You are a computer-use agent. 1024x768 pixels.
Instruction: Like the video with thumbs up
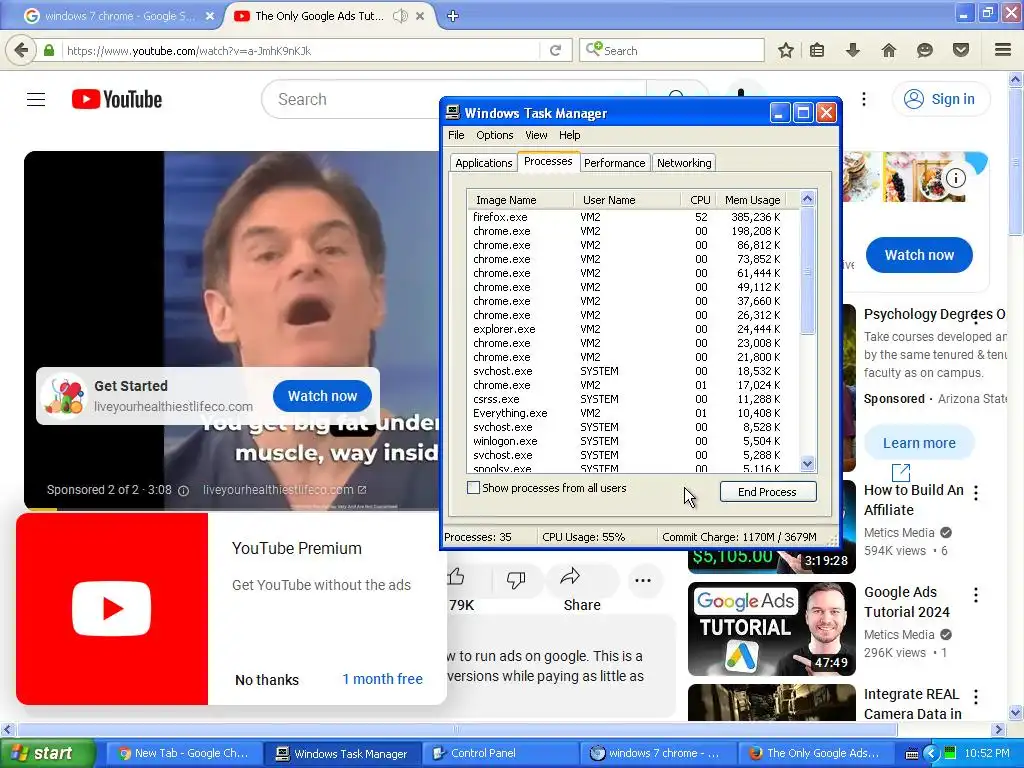[x=456, y=577]
